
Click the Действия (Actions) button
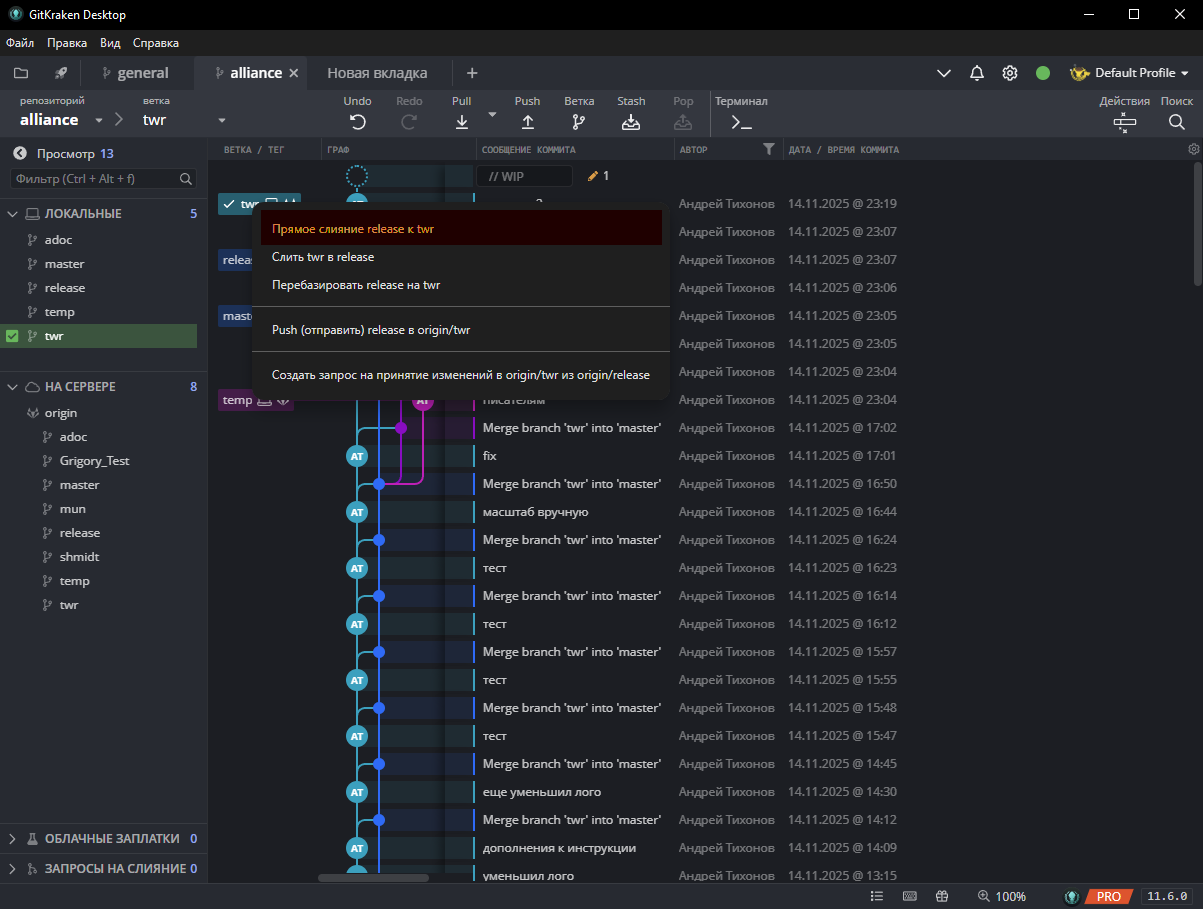tap(1124, 121)
